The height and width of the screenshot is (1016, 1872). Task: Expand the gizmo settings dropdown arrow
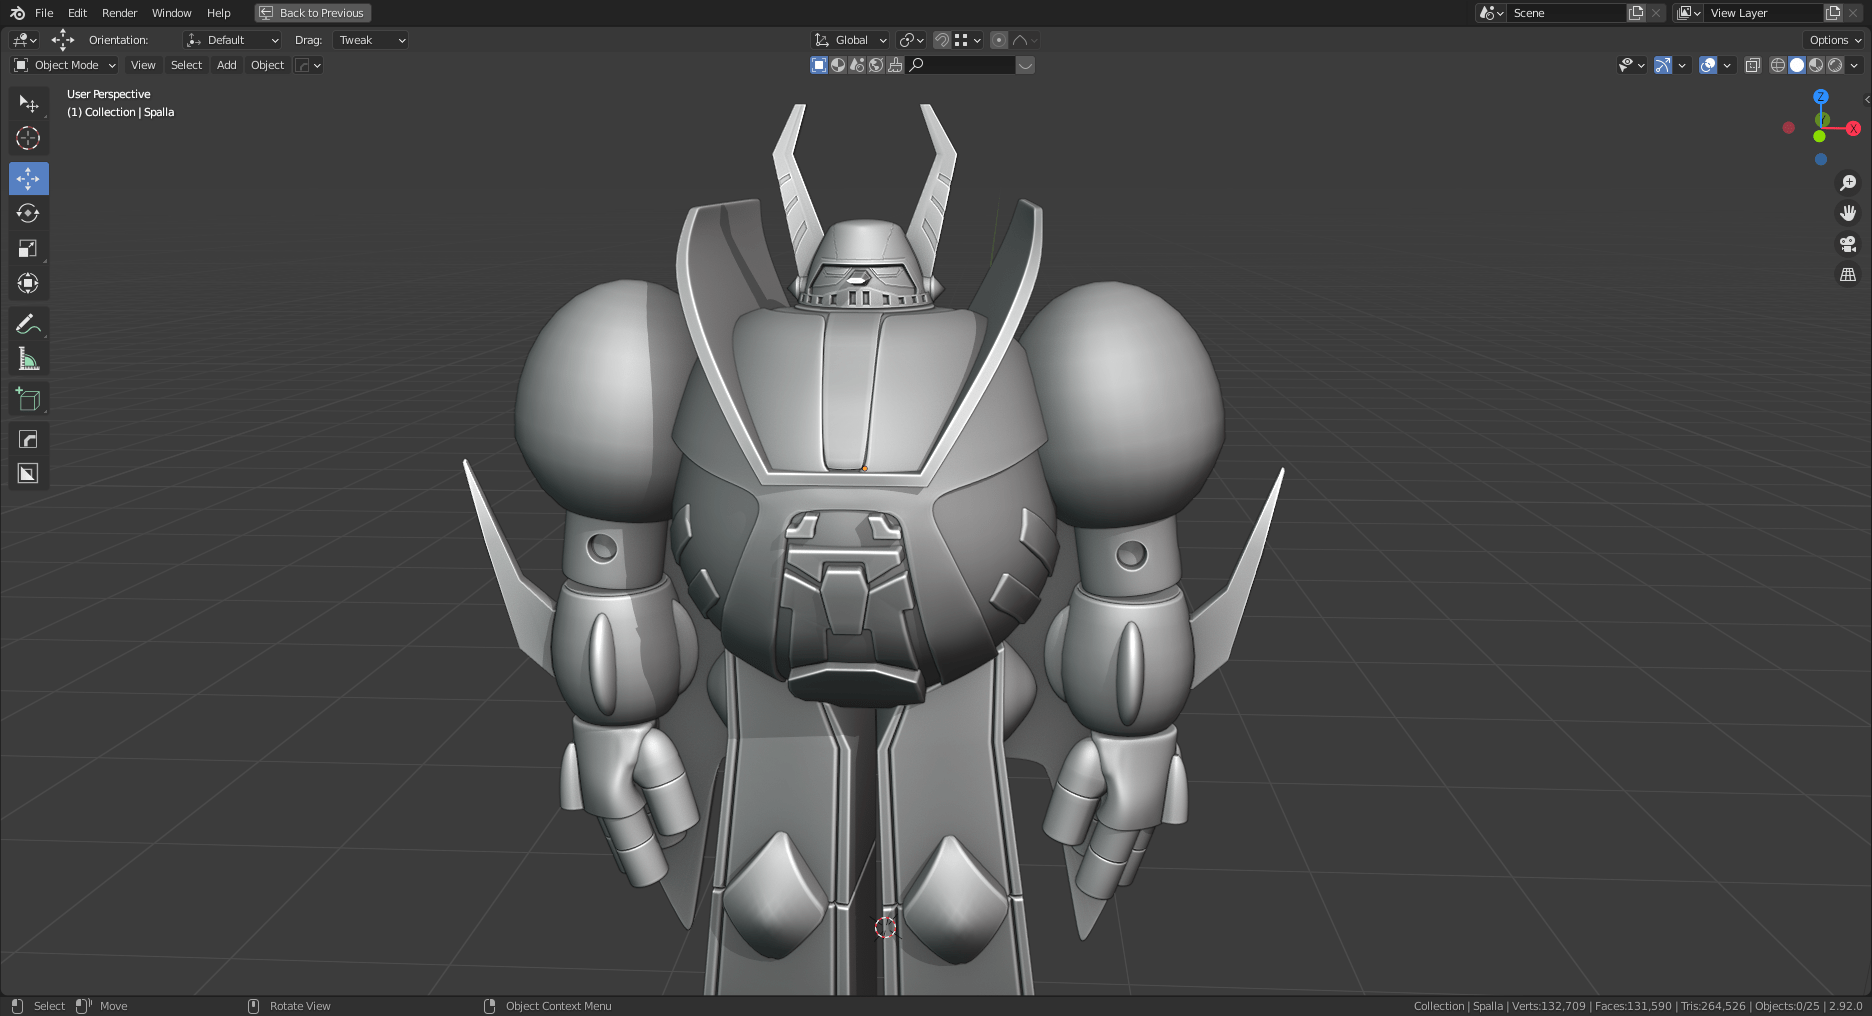(x=1682, y=65)
